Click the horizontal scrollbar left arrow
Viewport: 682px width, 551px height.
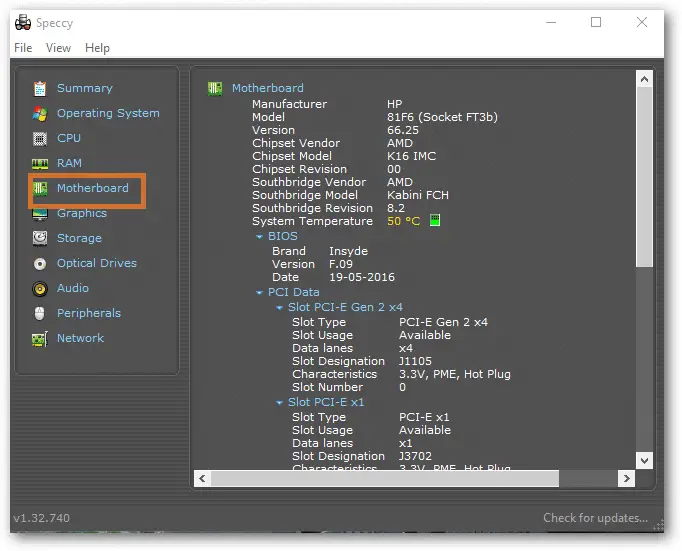point(202,479)
